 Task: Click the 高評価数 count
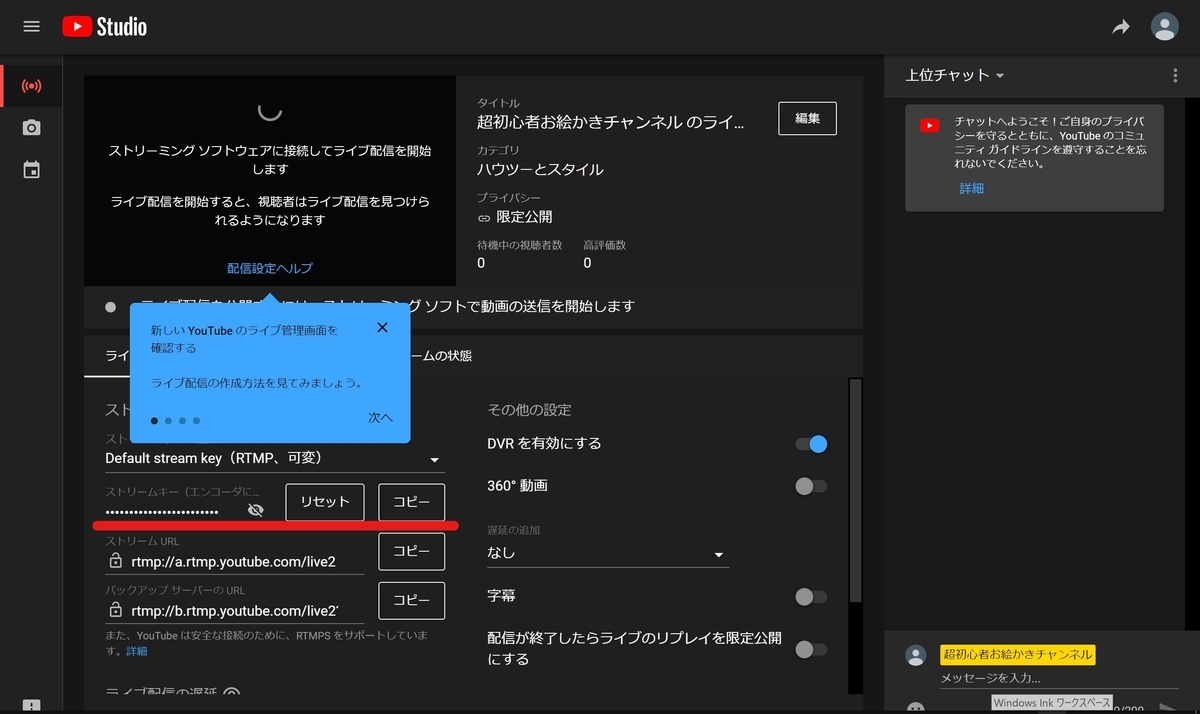pos(587,263)
